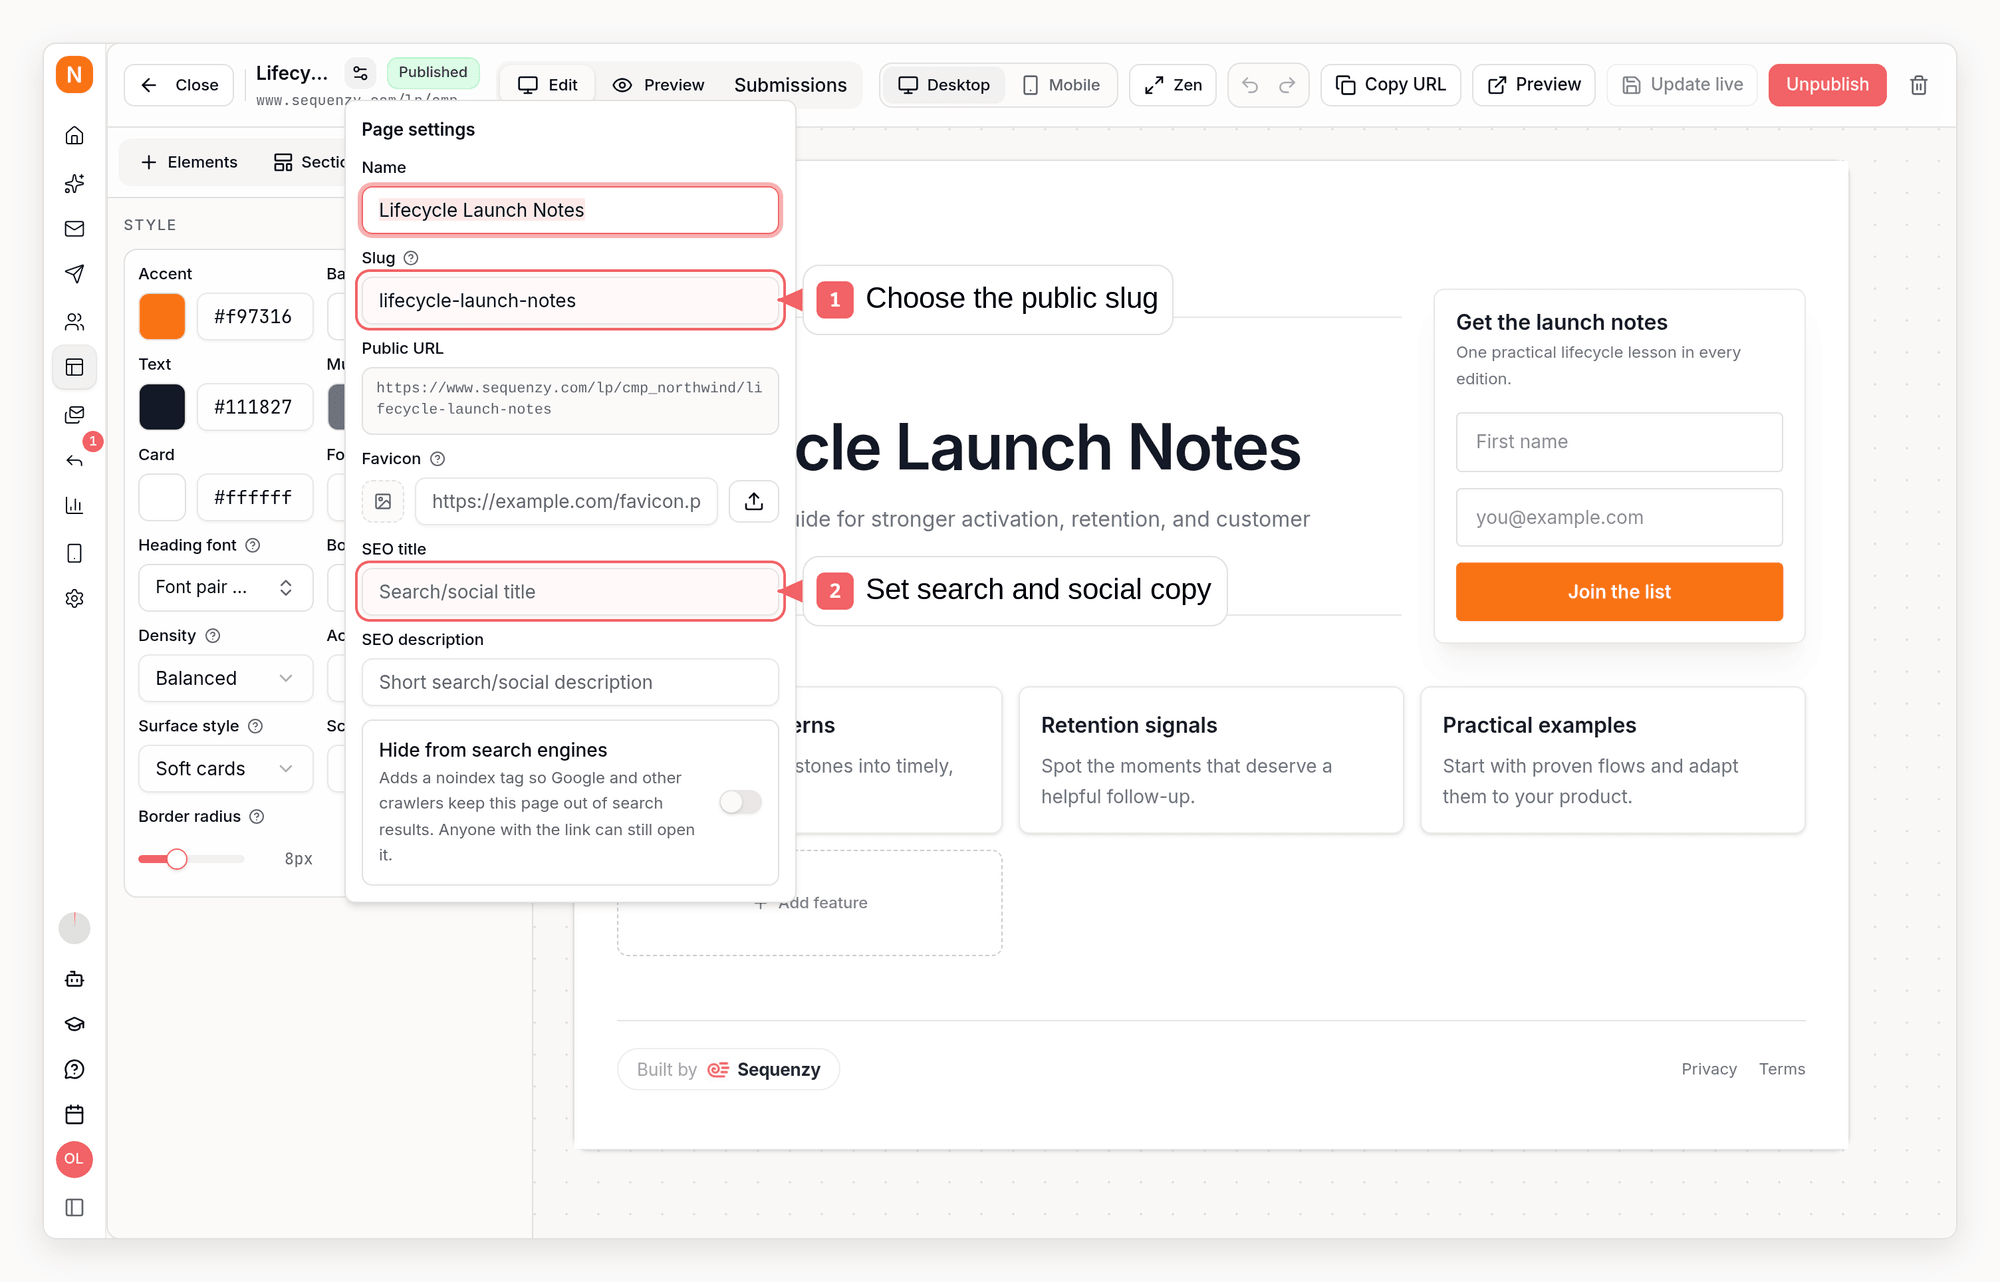
Task: Open the Density Balanced dropdown
Action: coord(225,678)
